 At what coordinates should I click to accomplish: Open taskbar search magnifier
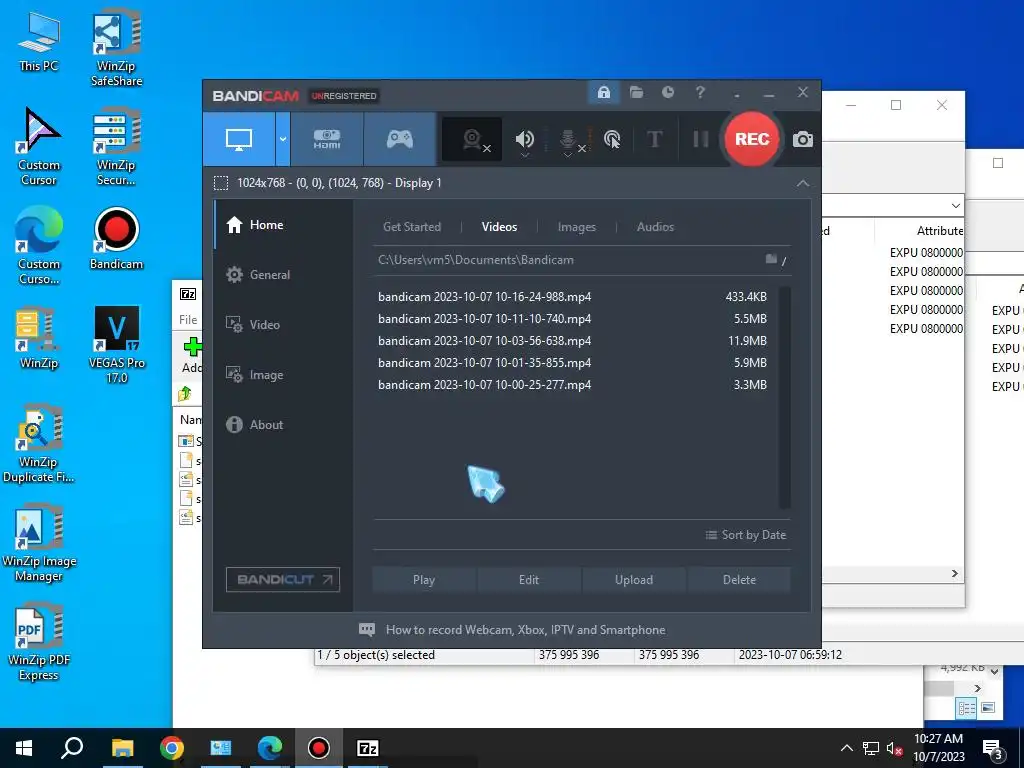(x=72, y=748)
